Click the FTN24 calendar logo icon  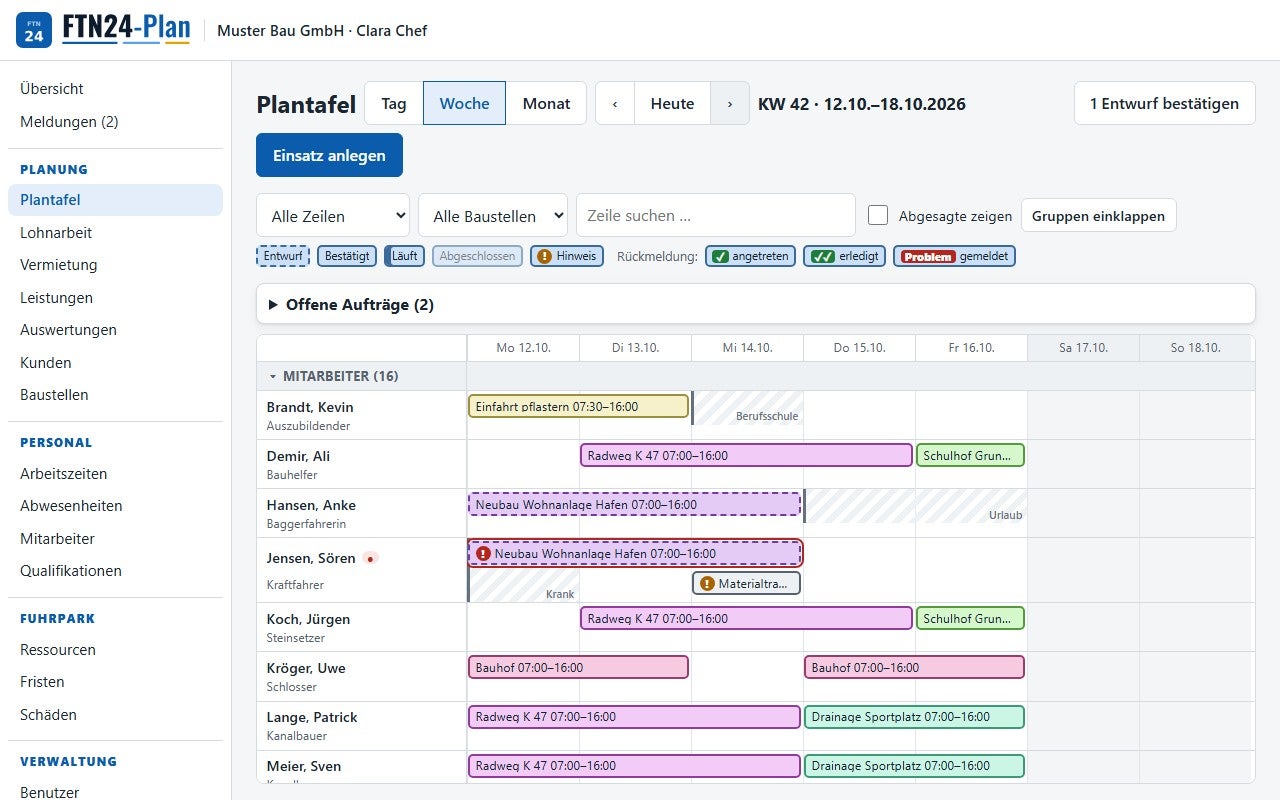click(x=34, y=30)
